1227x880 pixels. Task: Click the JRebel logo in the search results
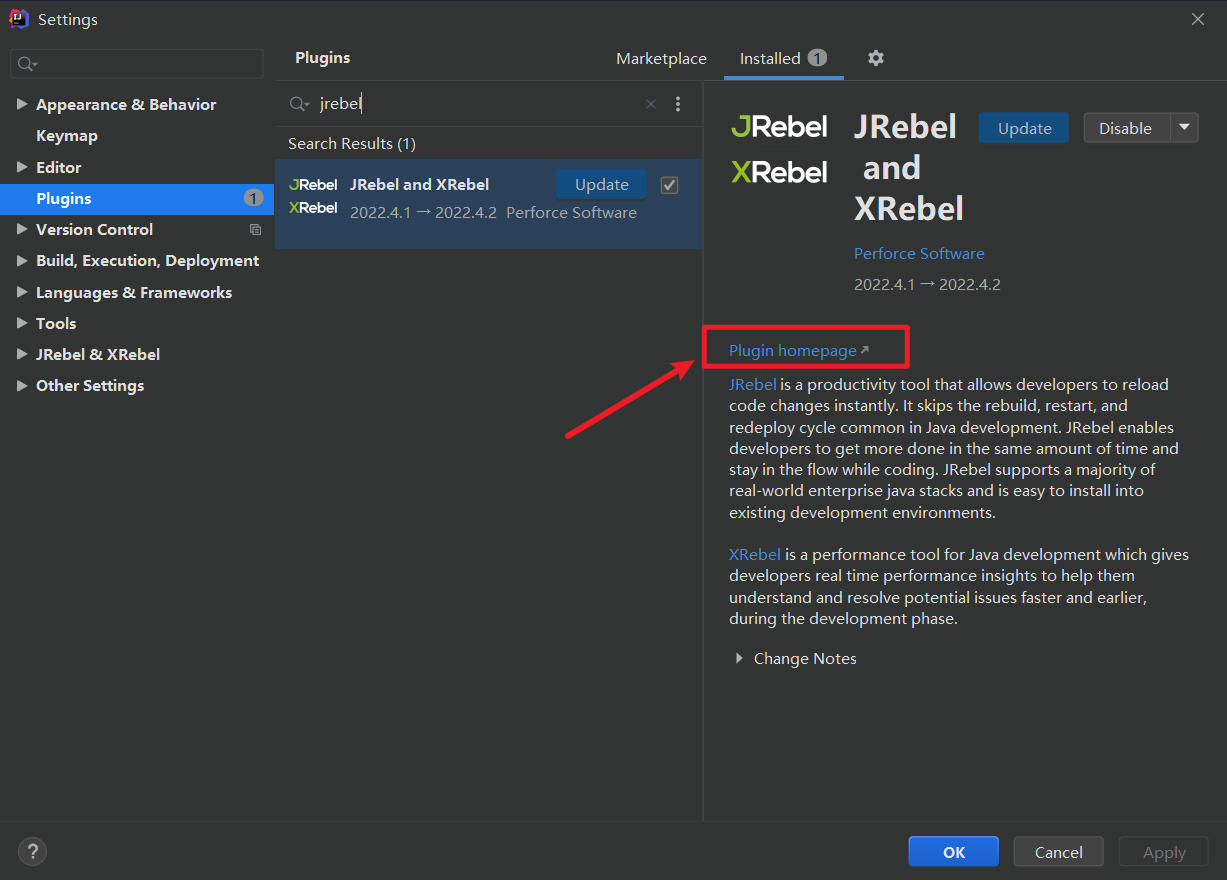(x=313, y=184)
